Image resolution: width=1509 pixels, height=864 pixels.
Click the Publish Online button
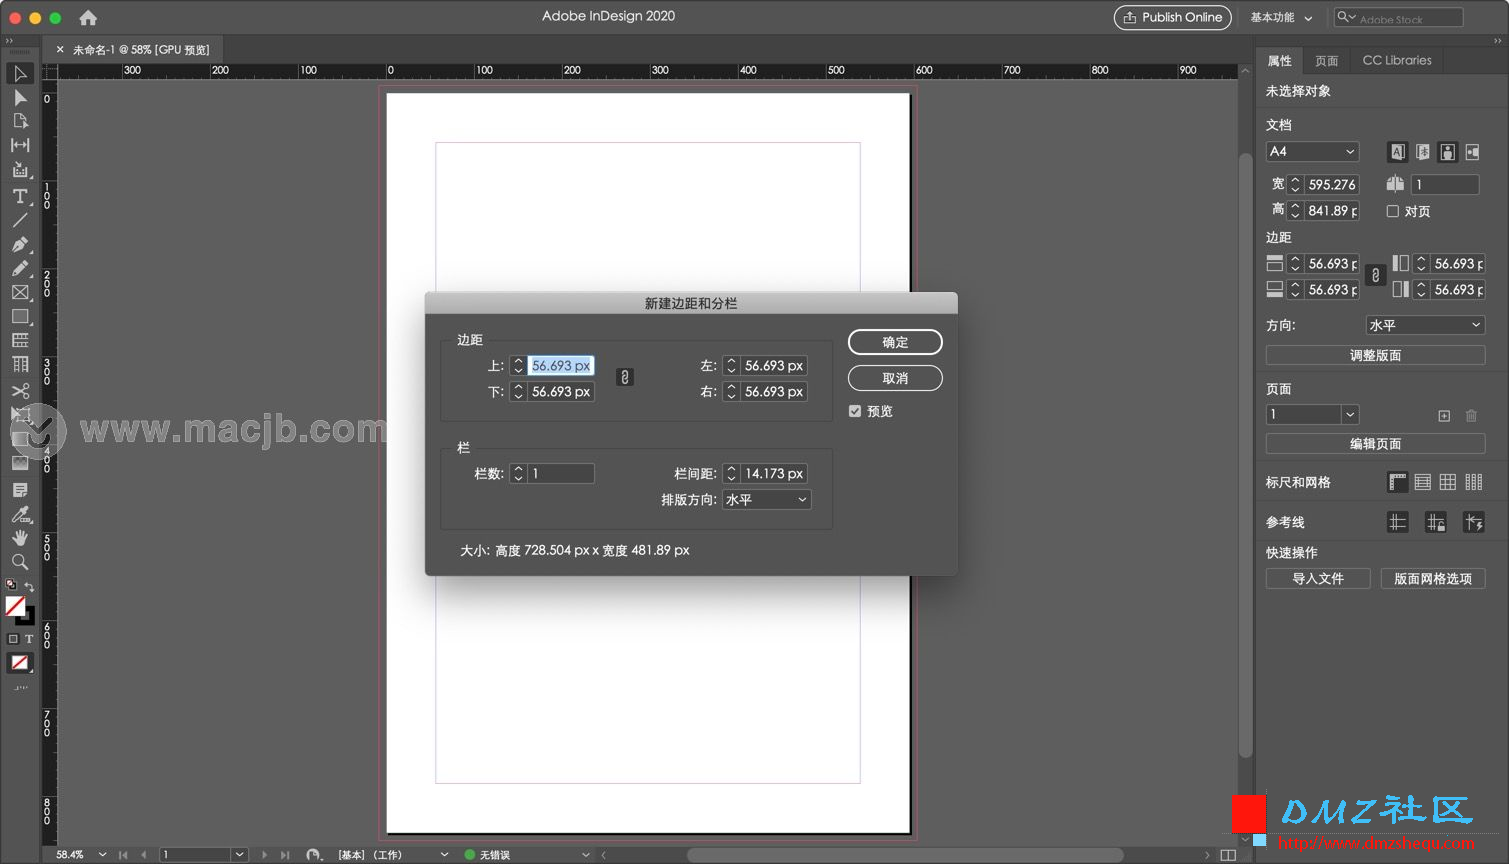coord(1172,18)
